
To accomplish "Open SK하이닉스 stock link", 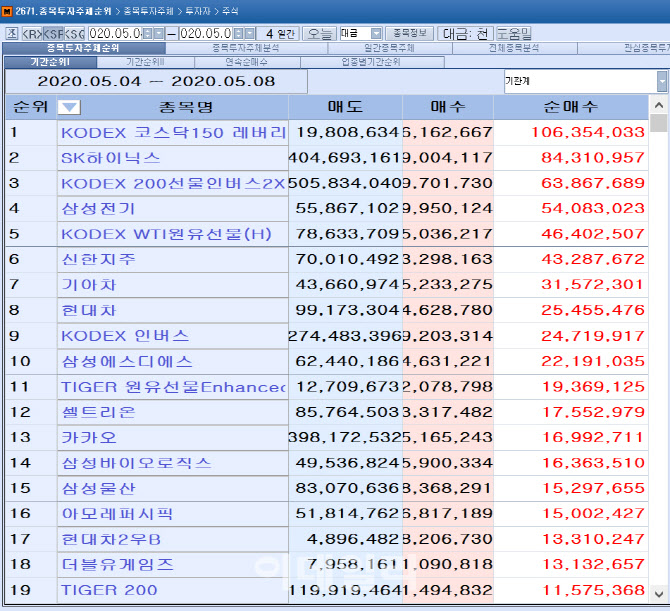I will [x=111, y=158].
